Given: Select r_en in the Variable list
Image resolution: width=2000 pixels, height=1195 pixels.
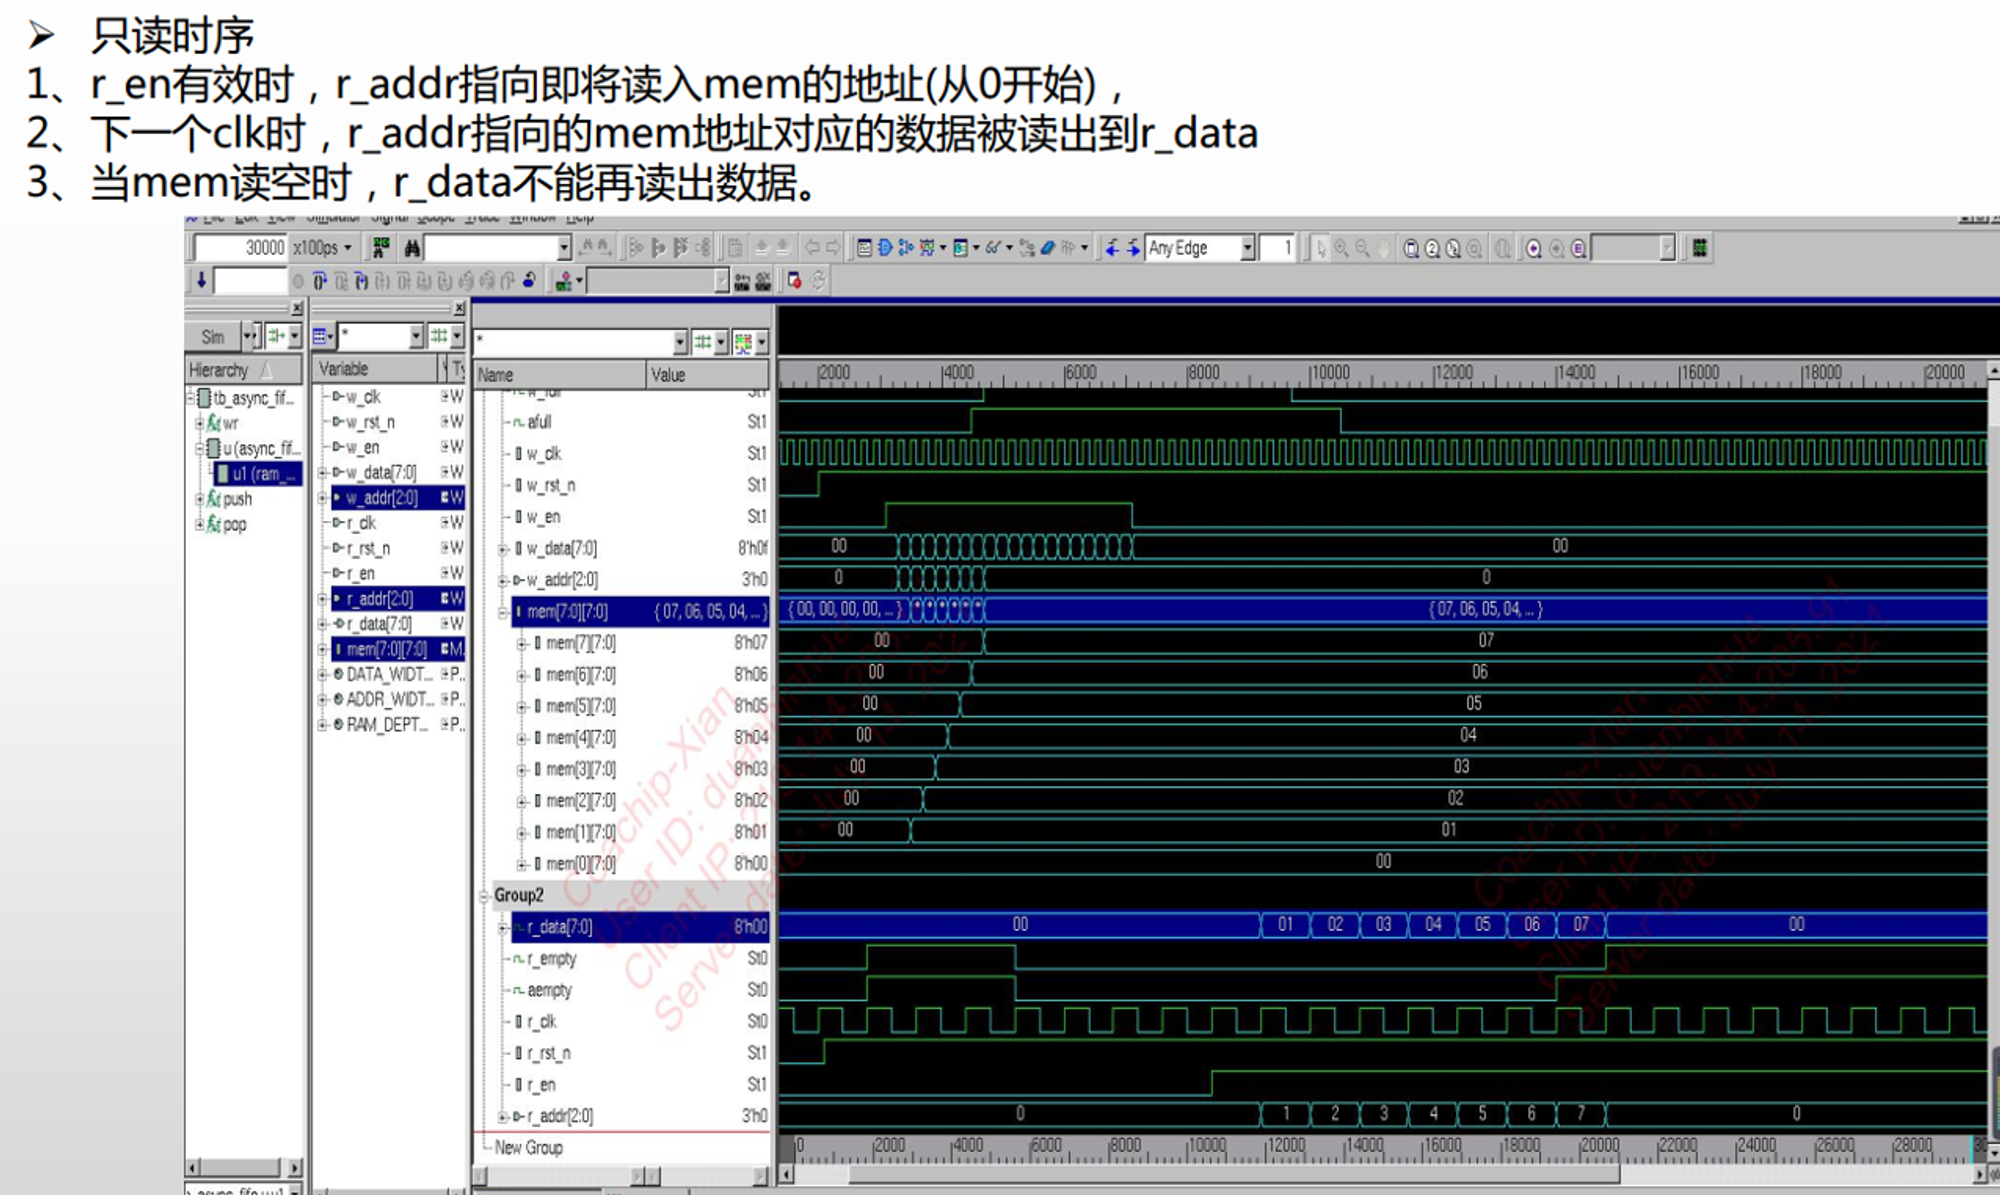Looking at the screenshot, I should [x=360, y=573].
